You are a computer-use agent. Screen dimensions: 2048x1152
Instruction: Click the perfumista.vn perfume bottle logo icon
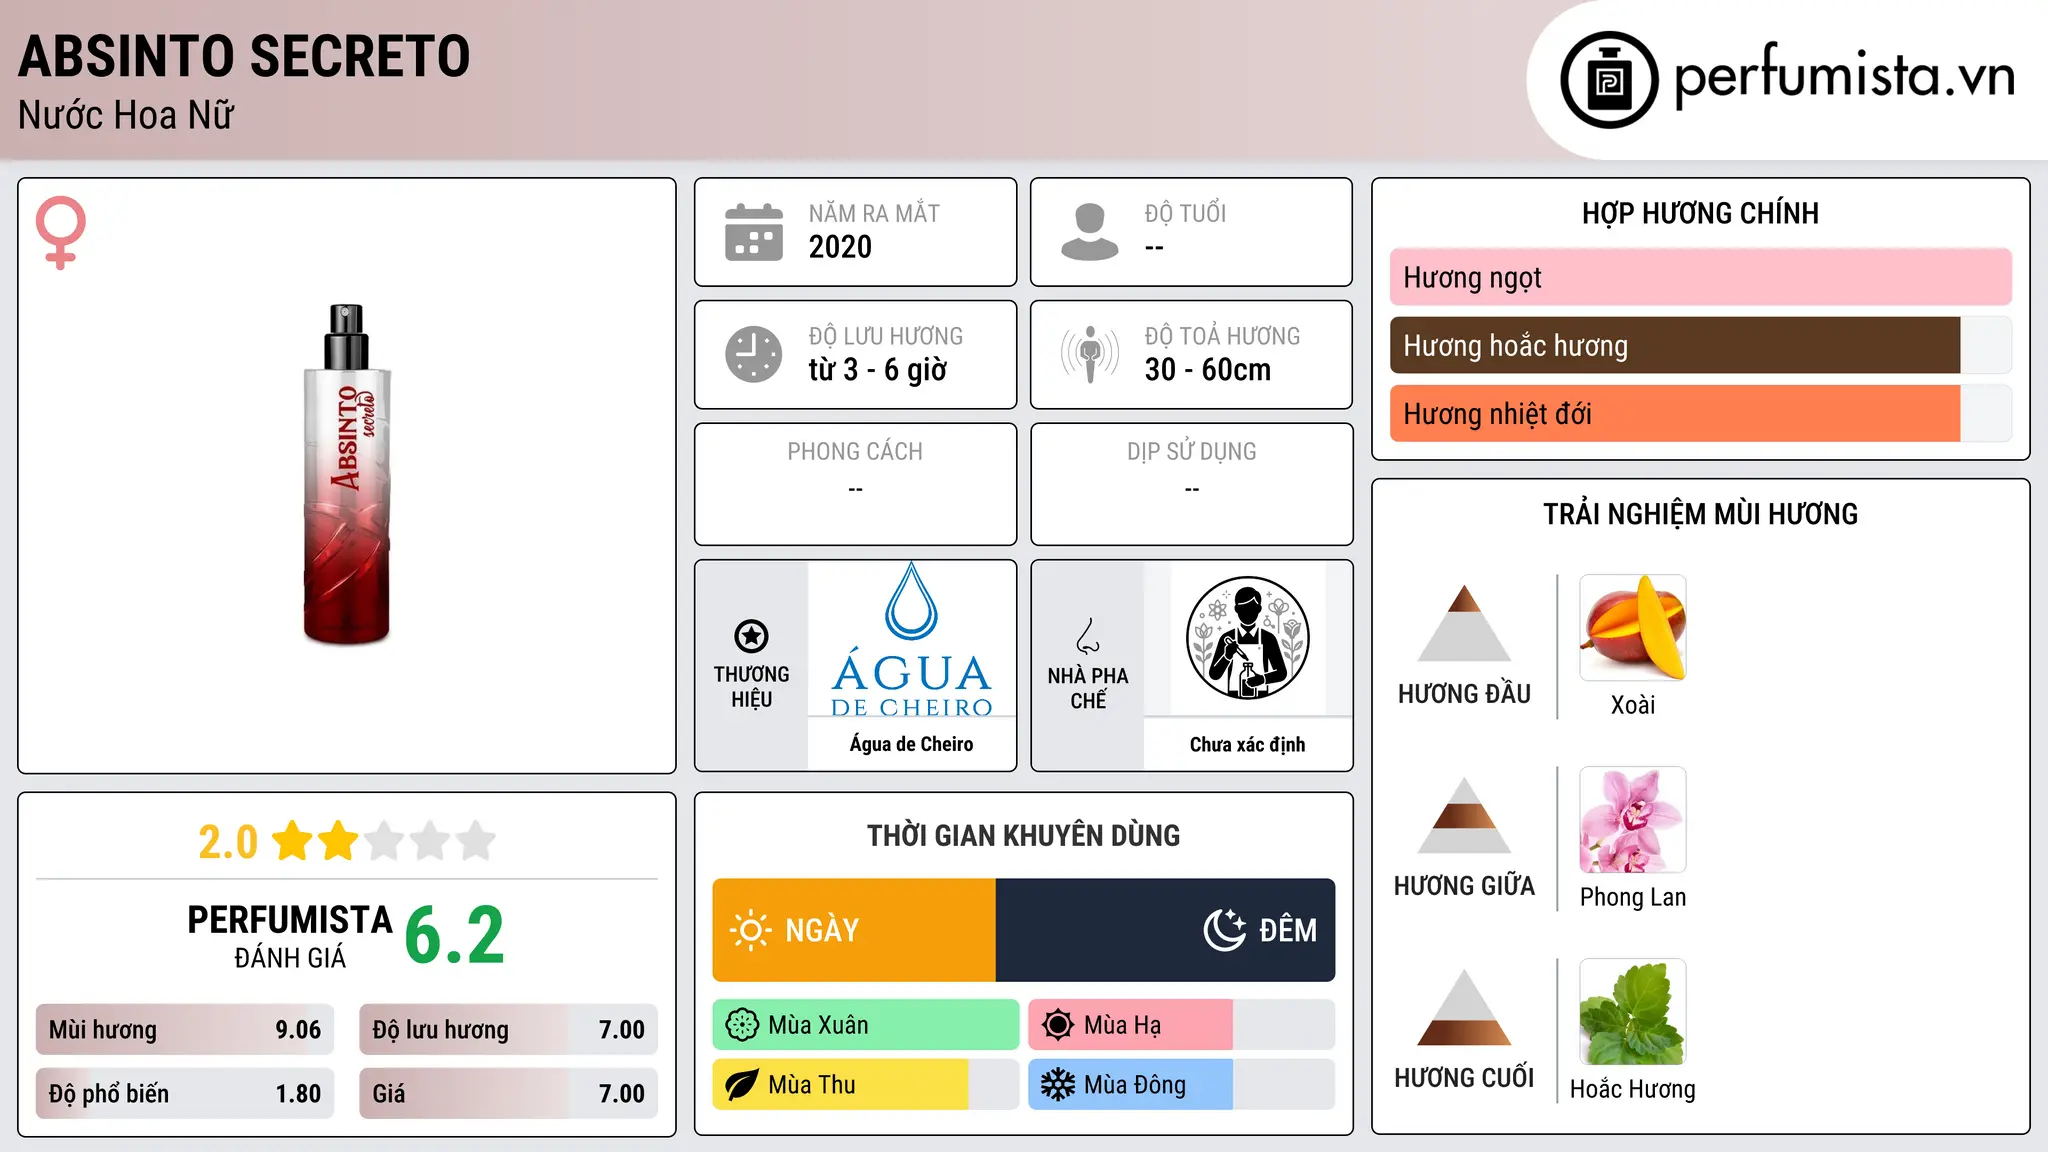(1609, 80)
